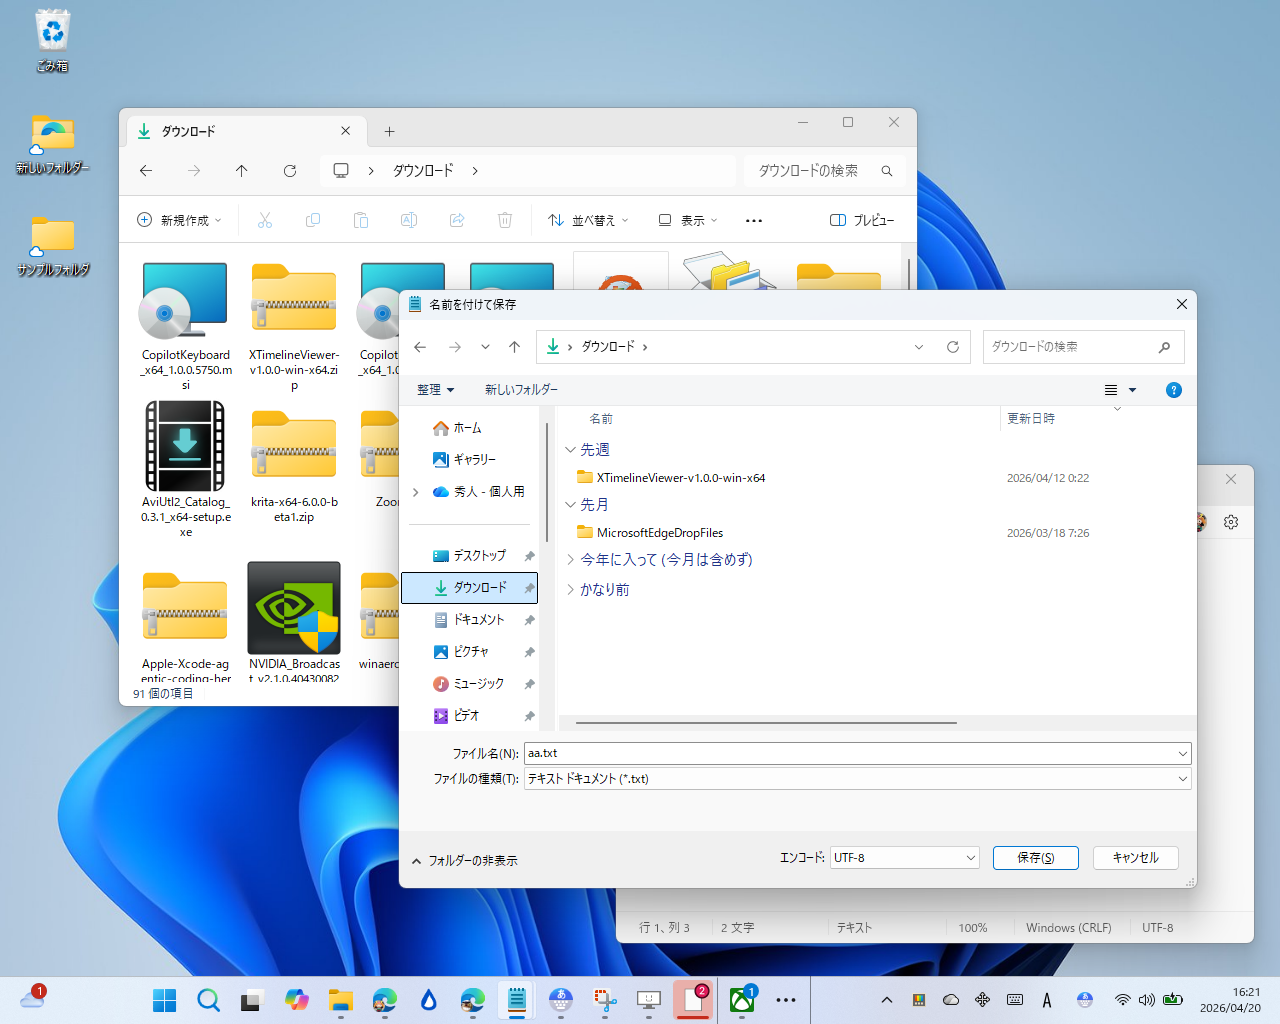Open the touch keyboard icon in the system tray

[x=1015, y=999]
